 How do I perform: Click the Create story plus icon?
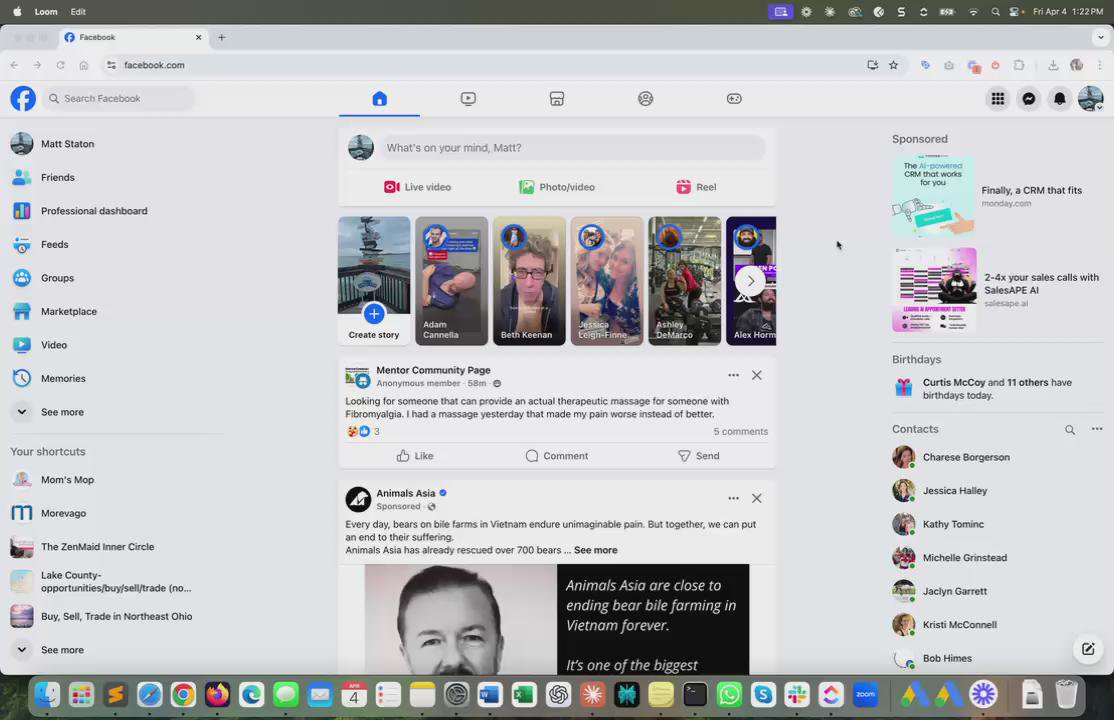tap(374, 313)
